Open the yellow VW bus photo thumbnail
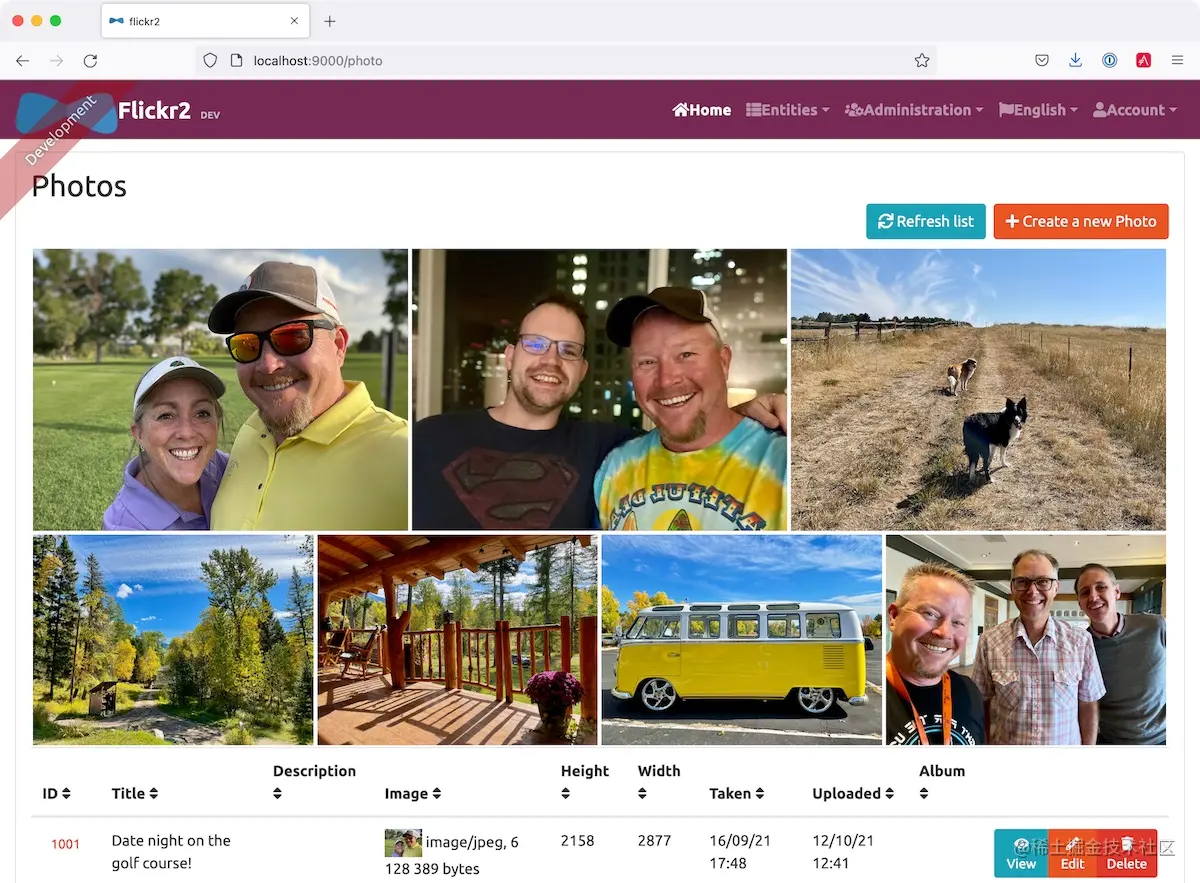 tap(741, 639)
